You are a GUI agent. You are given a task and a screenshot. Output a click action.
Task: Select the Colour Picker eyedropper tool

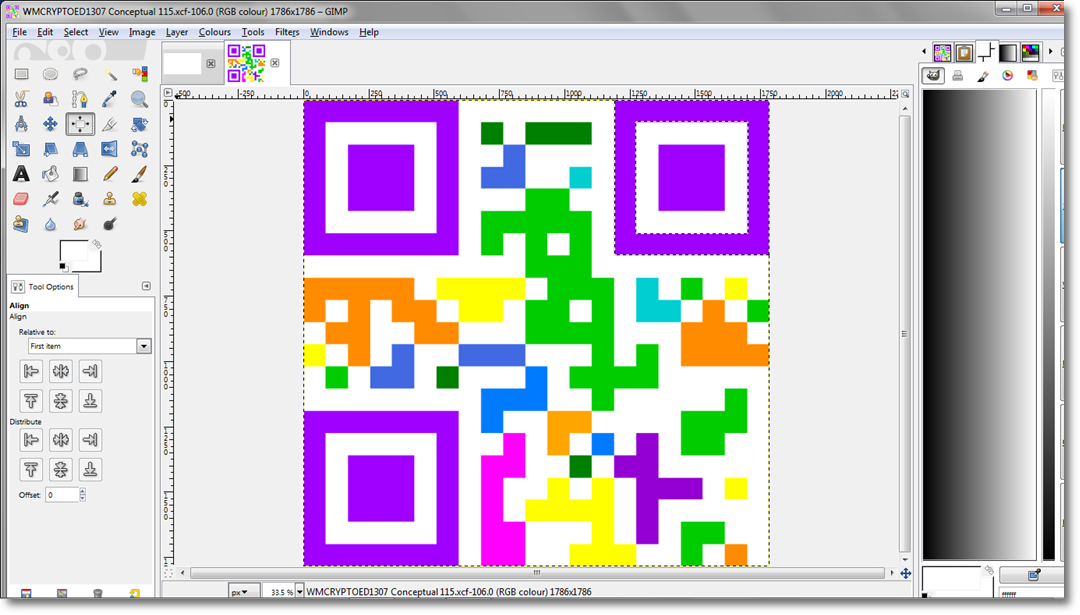110,99
